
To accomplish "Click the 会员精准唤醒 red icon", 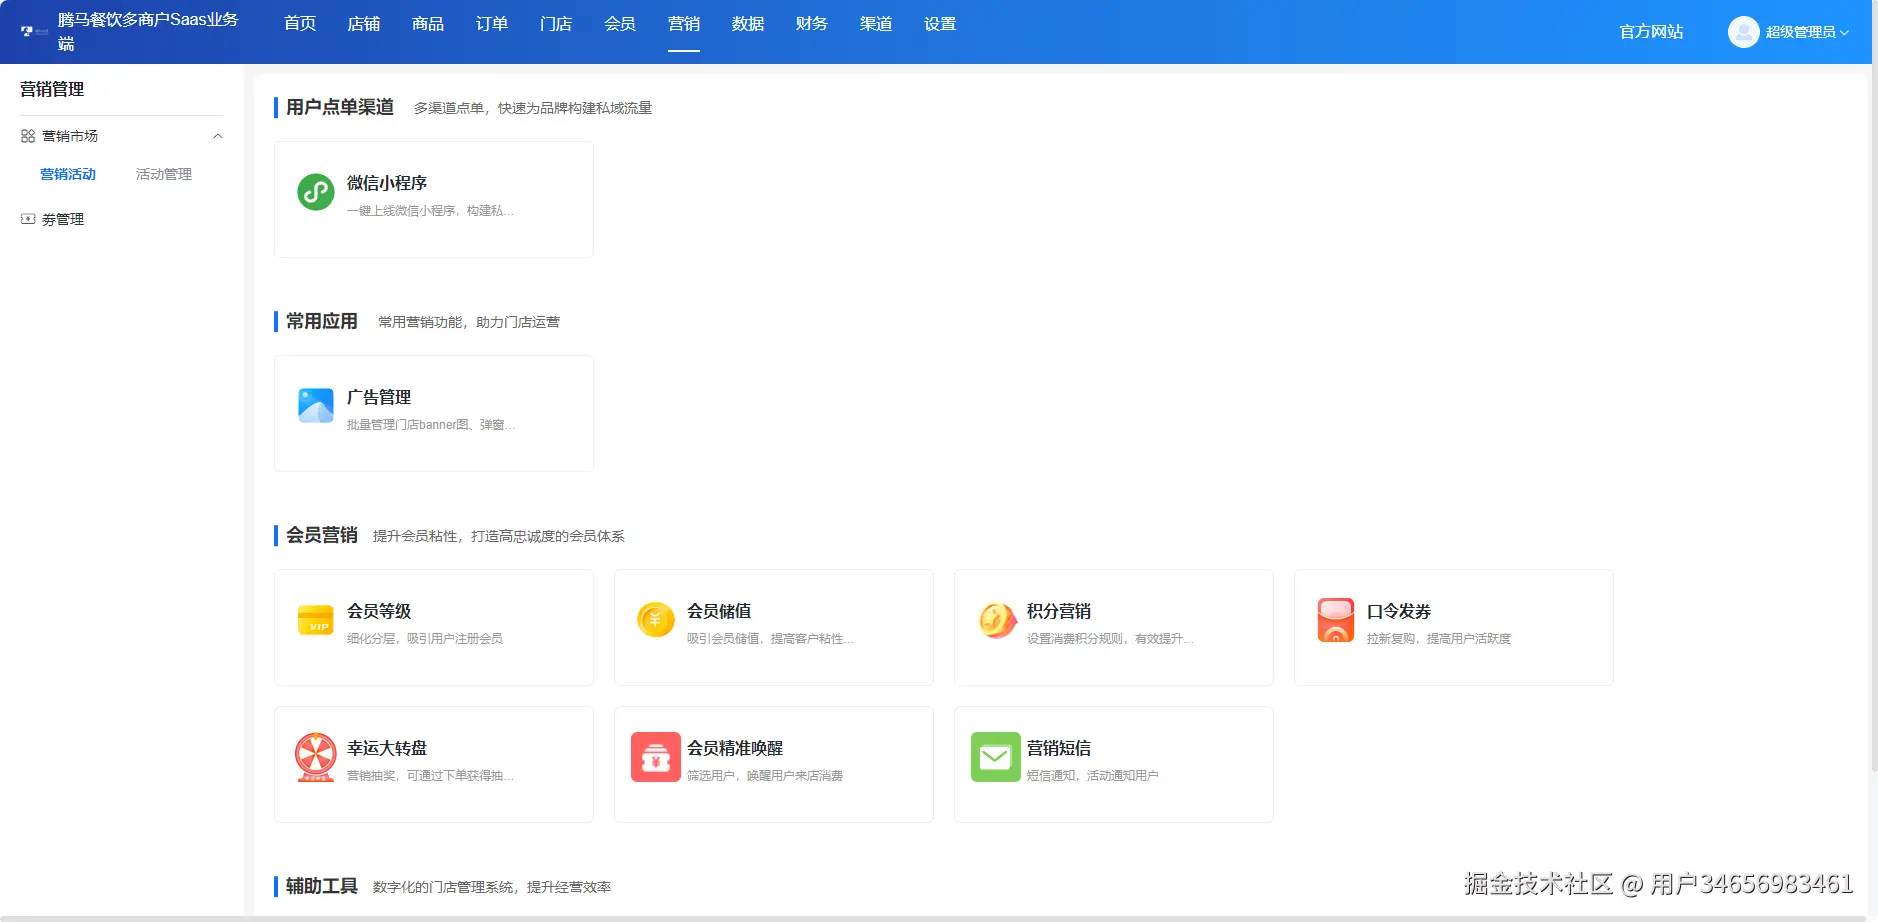I will [x=656, y=757].
